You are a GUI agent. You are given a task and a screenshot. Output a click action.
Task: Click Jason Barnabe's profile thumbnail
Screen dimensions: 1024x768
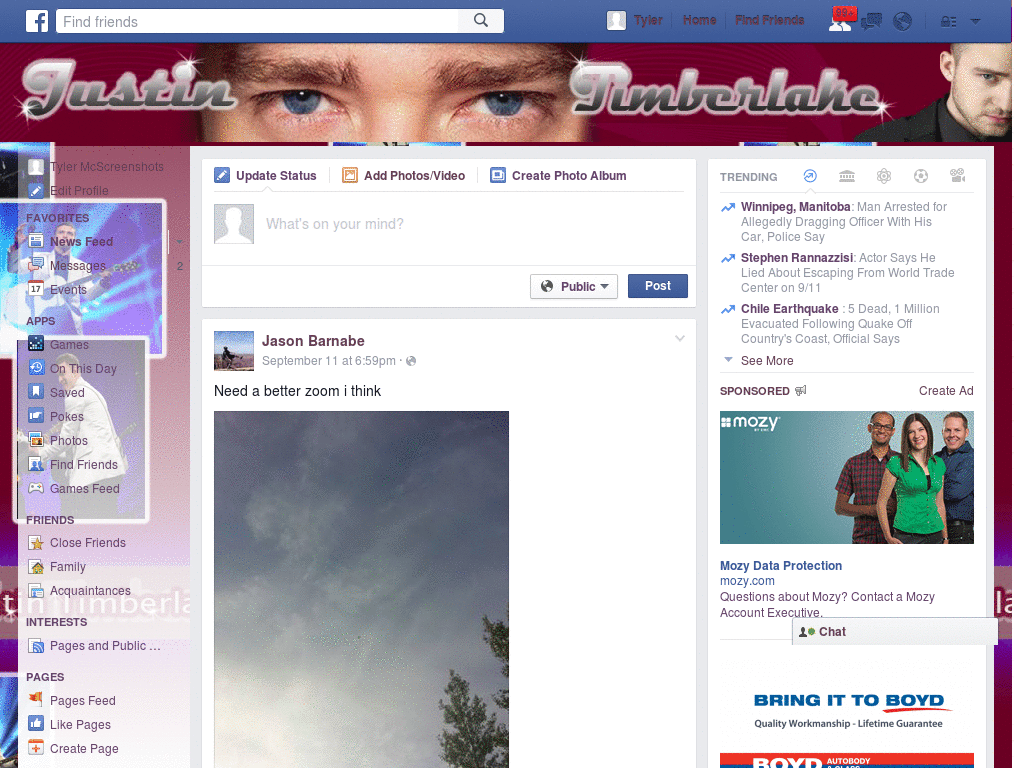click(234, 351)
